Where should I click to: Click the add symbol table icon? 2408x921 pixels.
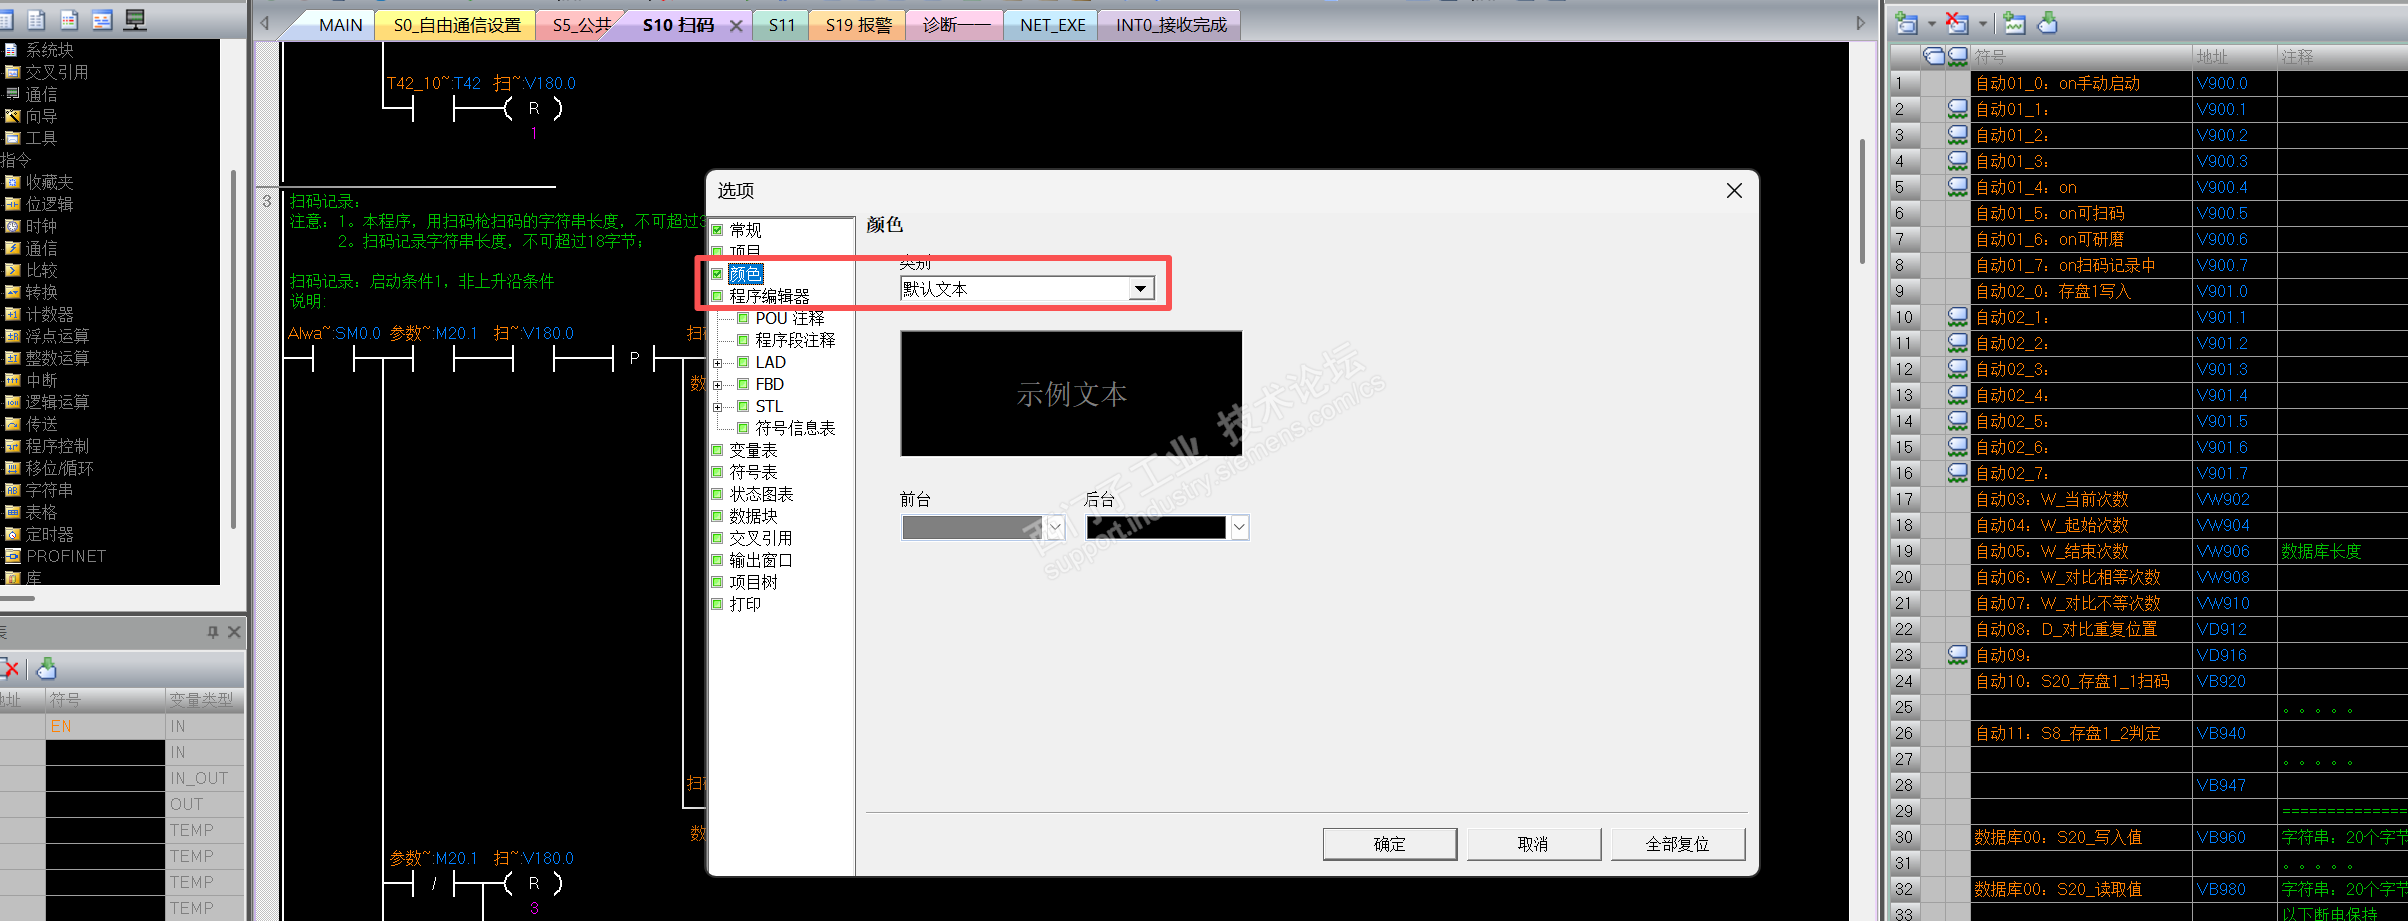tap(1907, 23)
